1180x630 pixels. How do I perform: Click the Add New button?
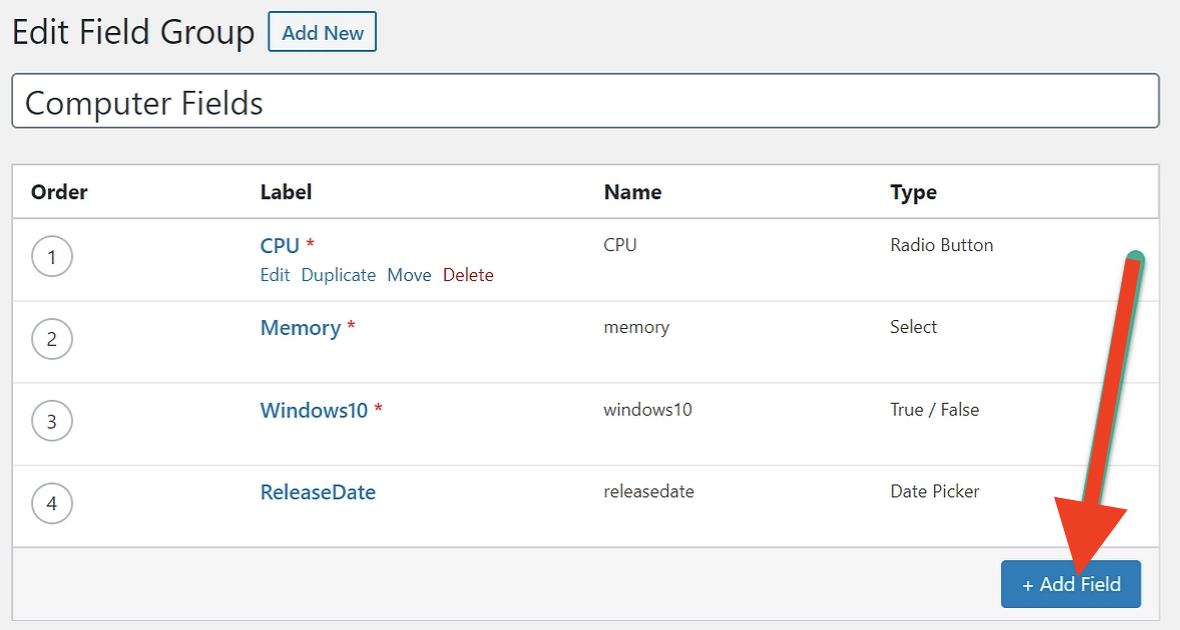(322, 33)
